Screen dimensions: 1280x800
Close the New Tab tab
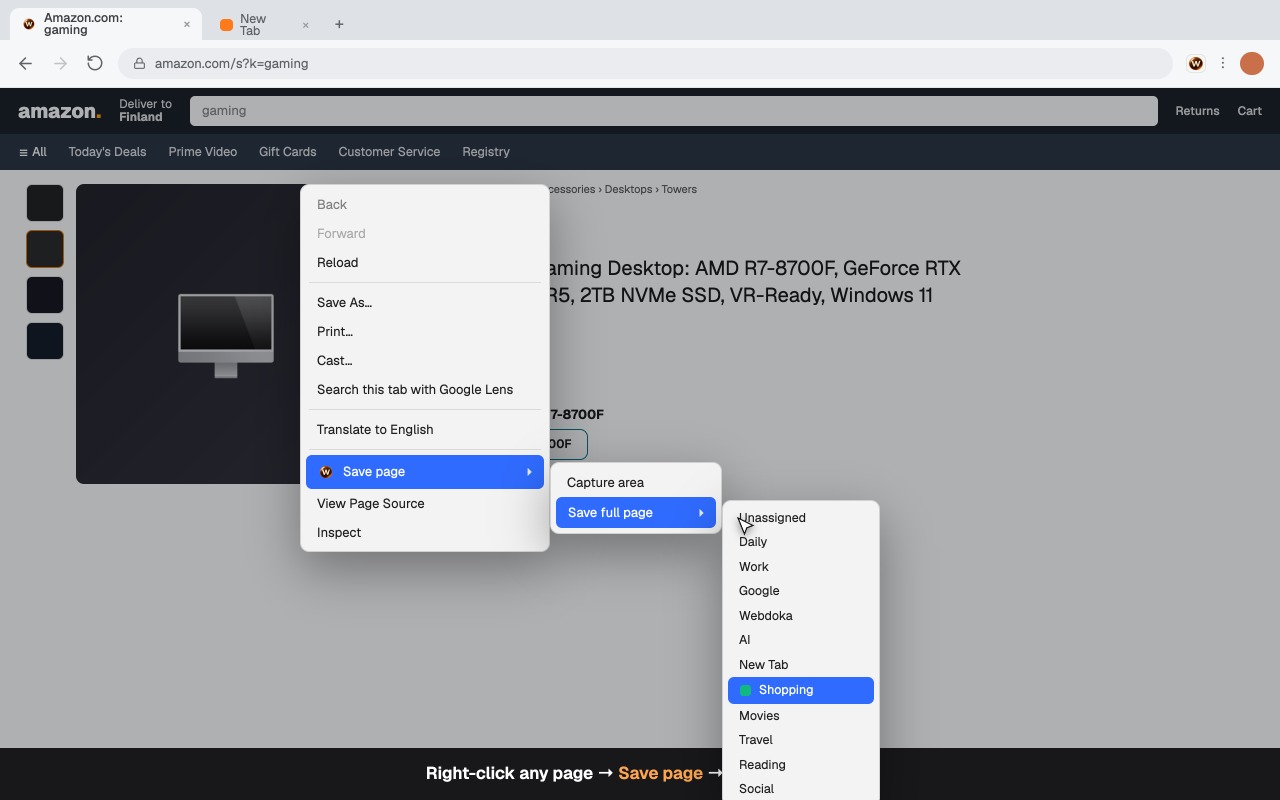click(305, 24)
